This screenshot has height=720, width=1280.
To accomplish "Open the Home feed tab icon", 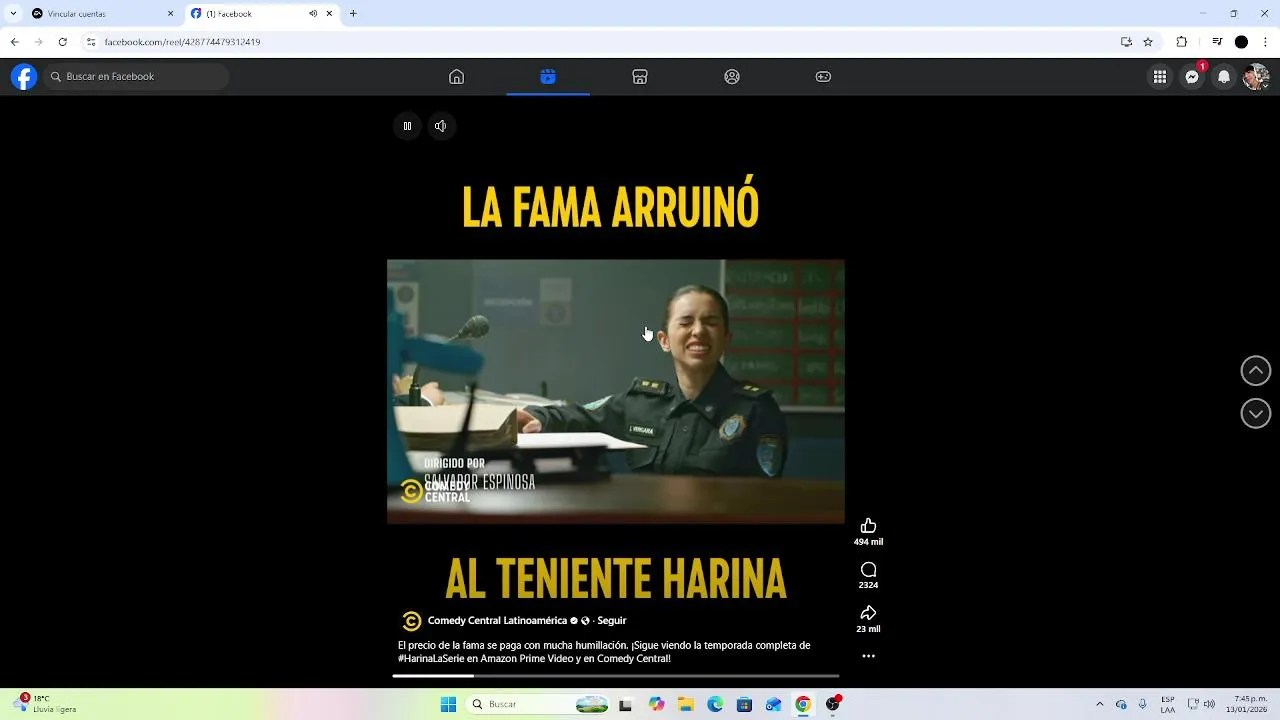I will tap(456, 77).
